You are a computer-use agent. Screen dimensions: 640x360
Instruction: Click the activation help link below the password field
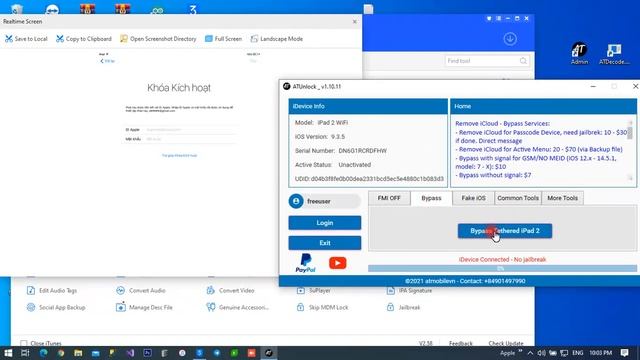(180, 156)
